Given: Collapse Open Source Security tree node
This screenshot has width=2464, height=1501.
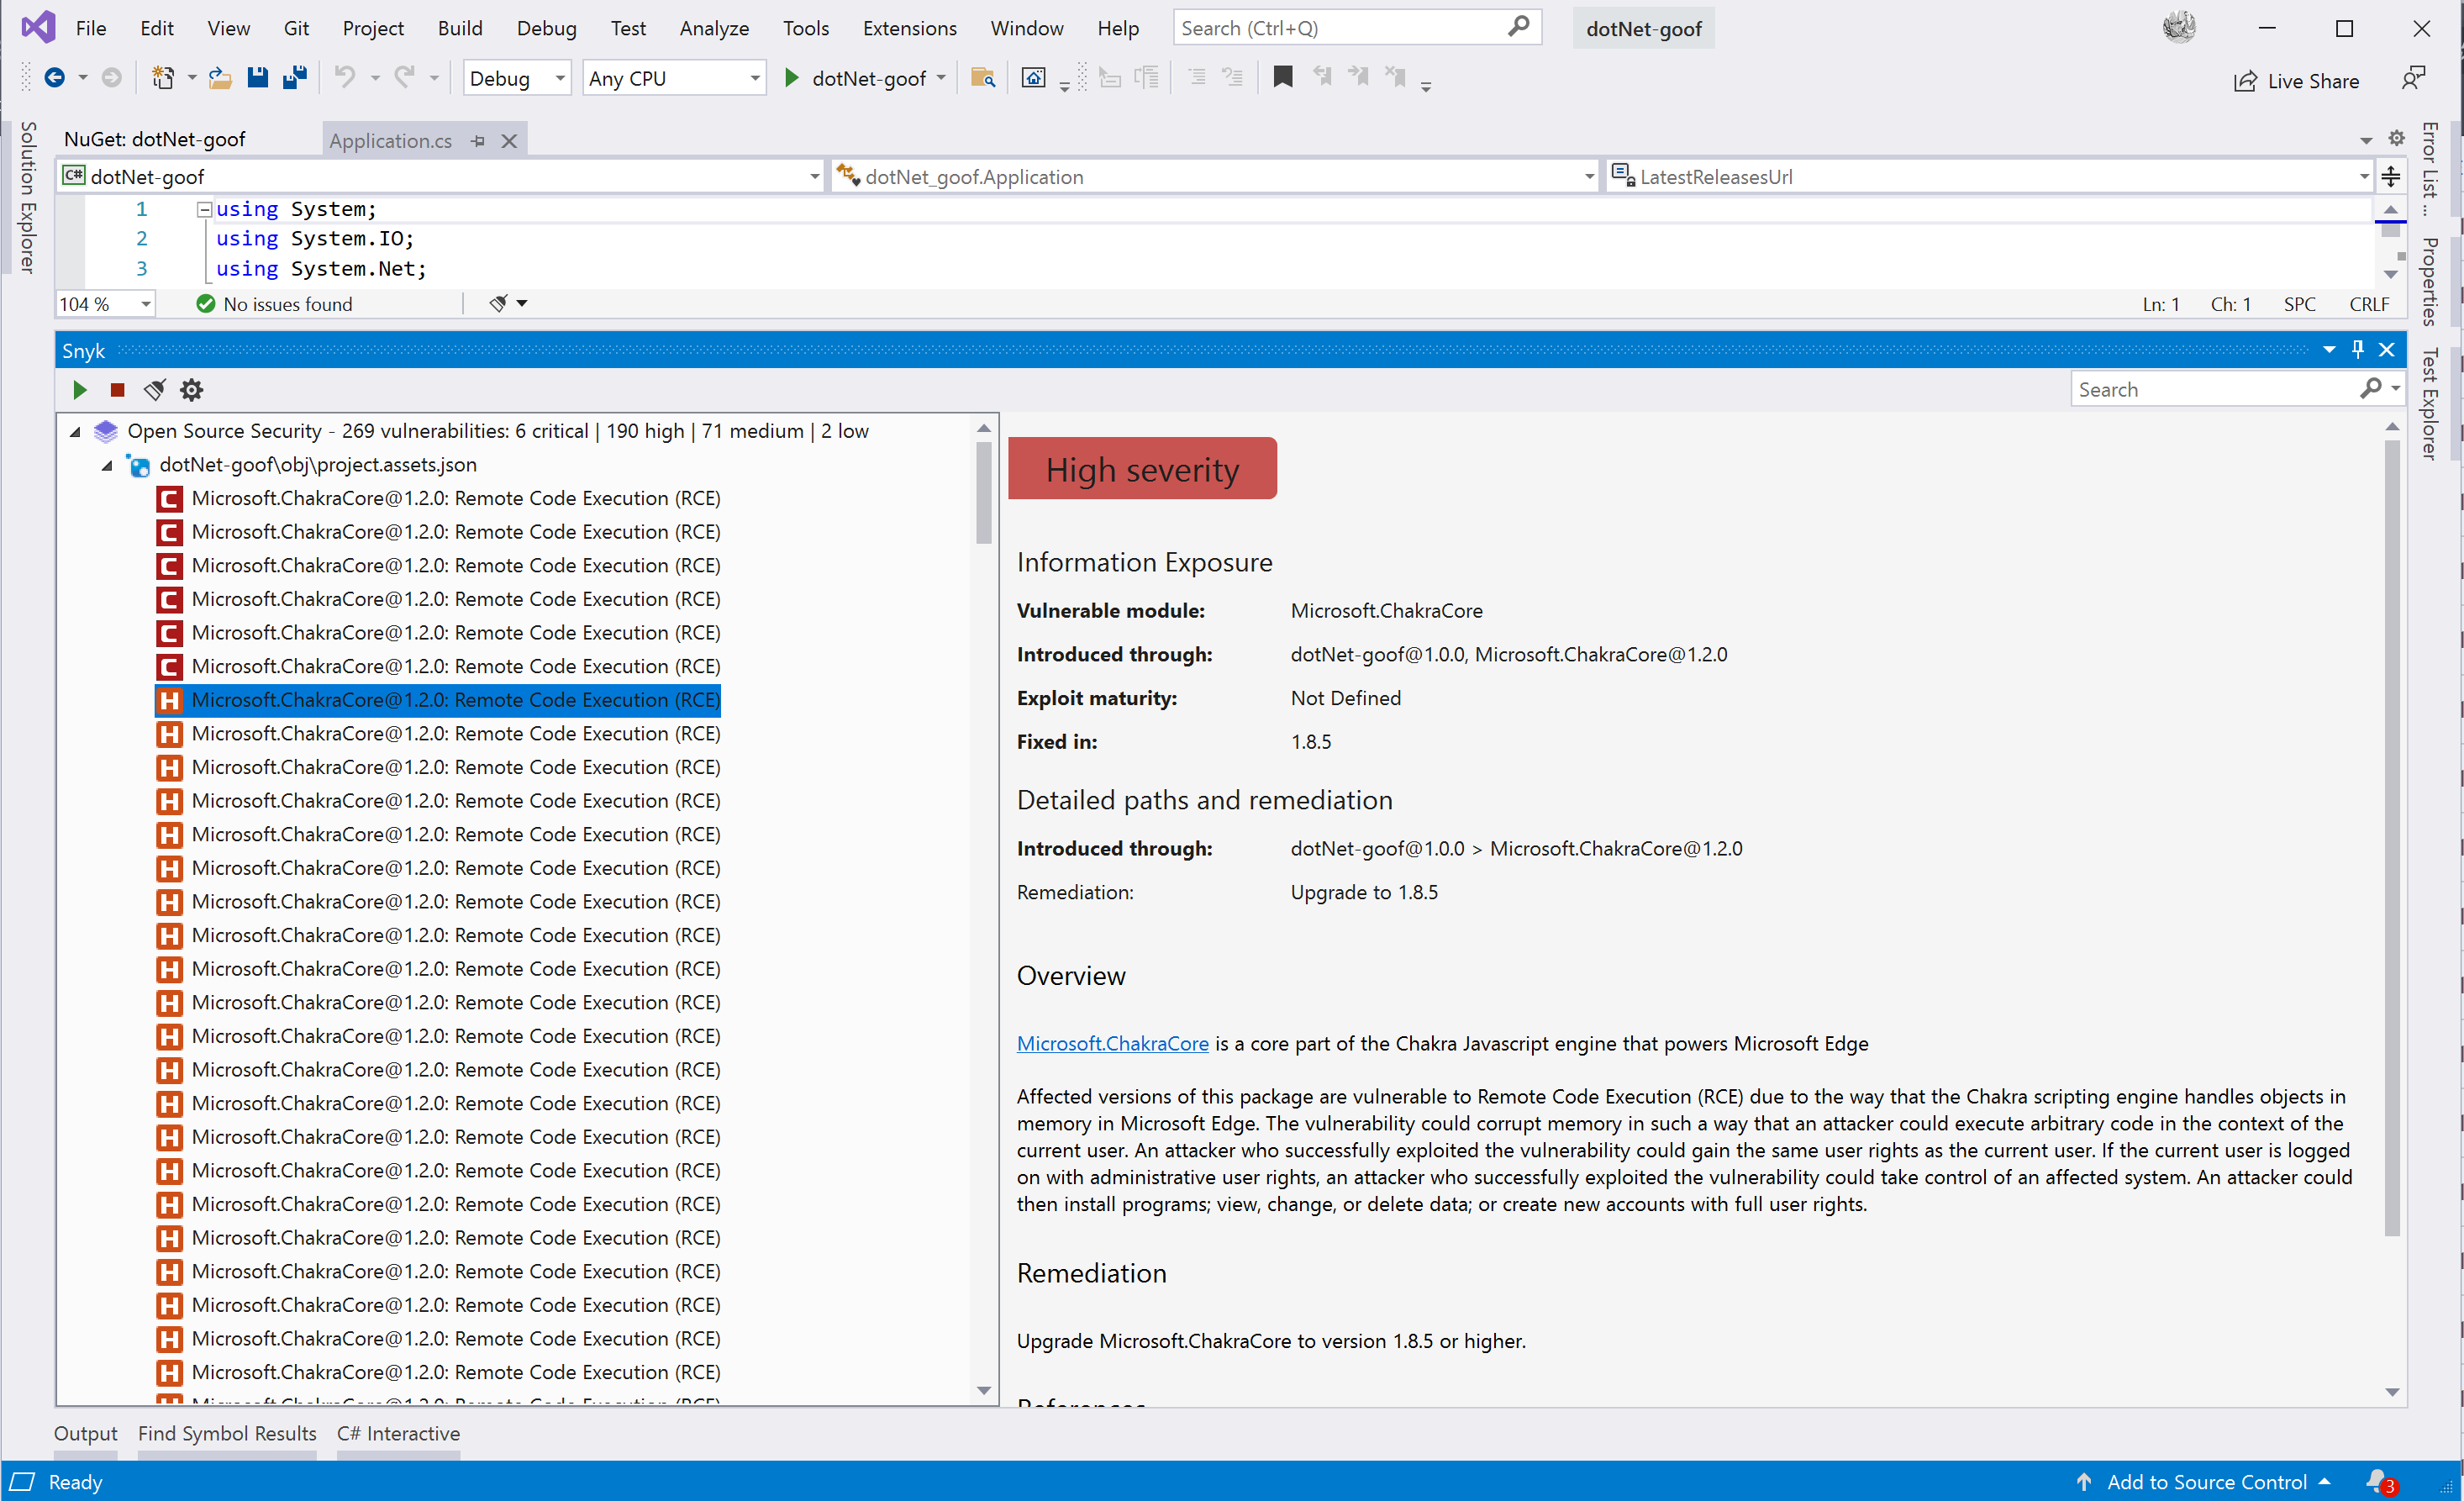Looking at the screenshot, I should 75,432.
